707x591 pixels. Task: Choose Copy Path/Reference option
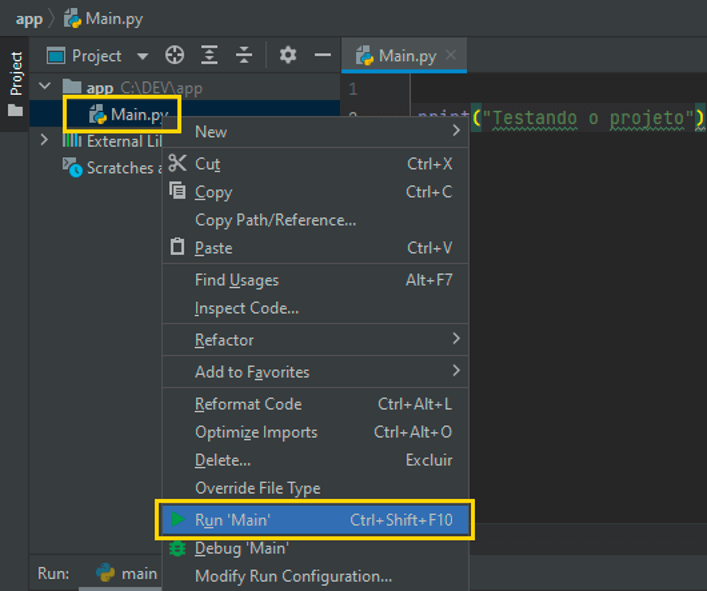pyautogui.click(x=315, y=220)
